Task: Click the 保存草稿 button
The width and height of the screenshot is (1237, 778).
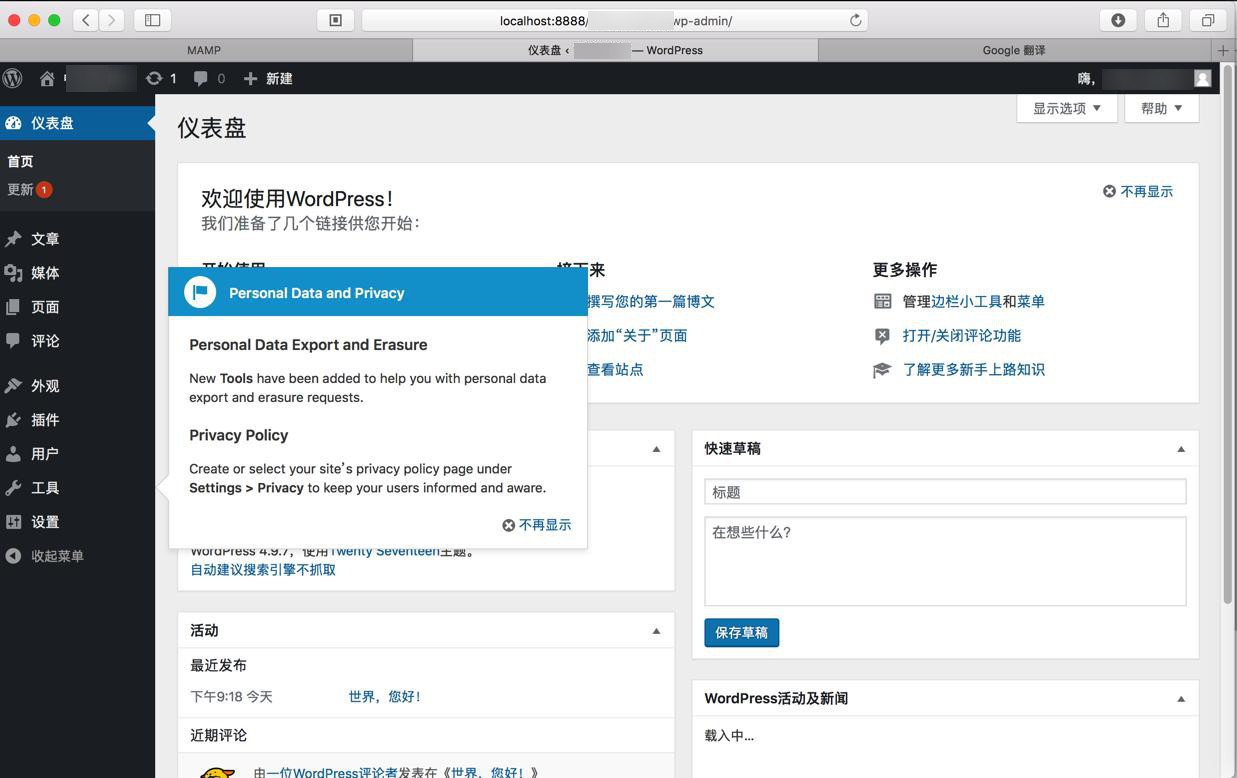Action: (x=741, y=632)
